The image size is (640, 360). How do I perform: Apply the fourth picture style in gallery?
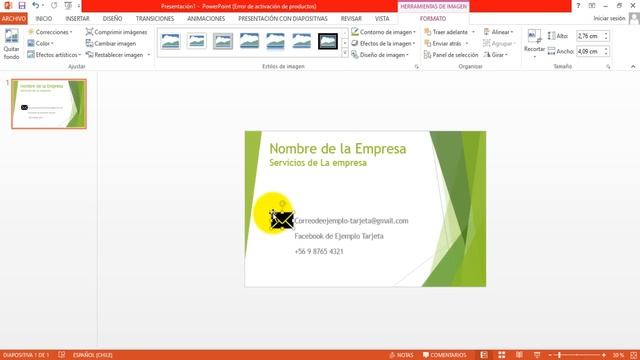(249, 41)
